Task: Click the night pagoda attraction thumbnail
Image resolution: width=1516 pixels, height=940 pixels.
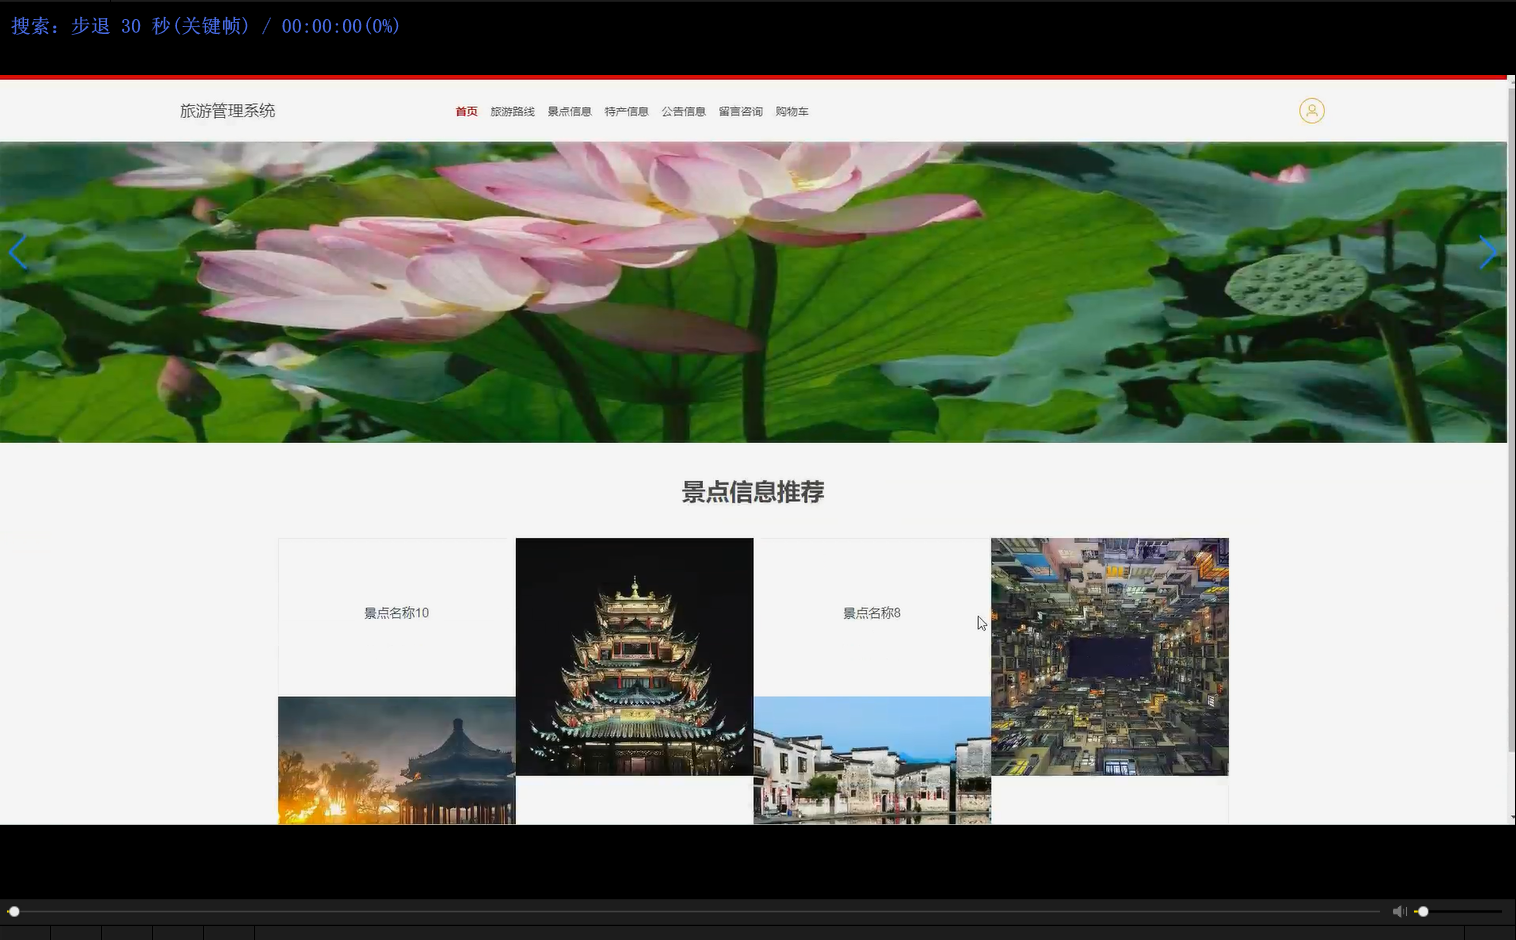Action: coord(634,657)
